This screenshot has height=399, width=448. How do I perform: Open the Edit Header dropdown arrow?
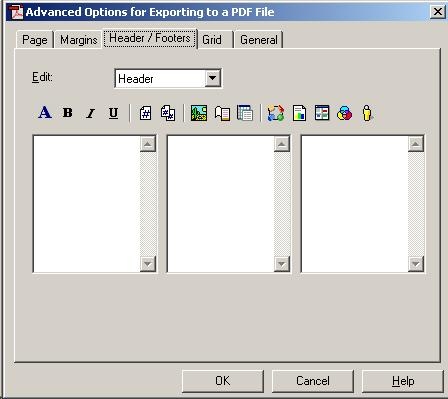pos(213,79)
